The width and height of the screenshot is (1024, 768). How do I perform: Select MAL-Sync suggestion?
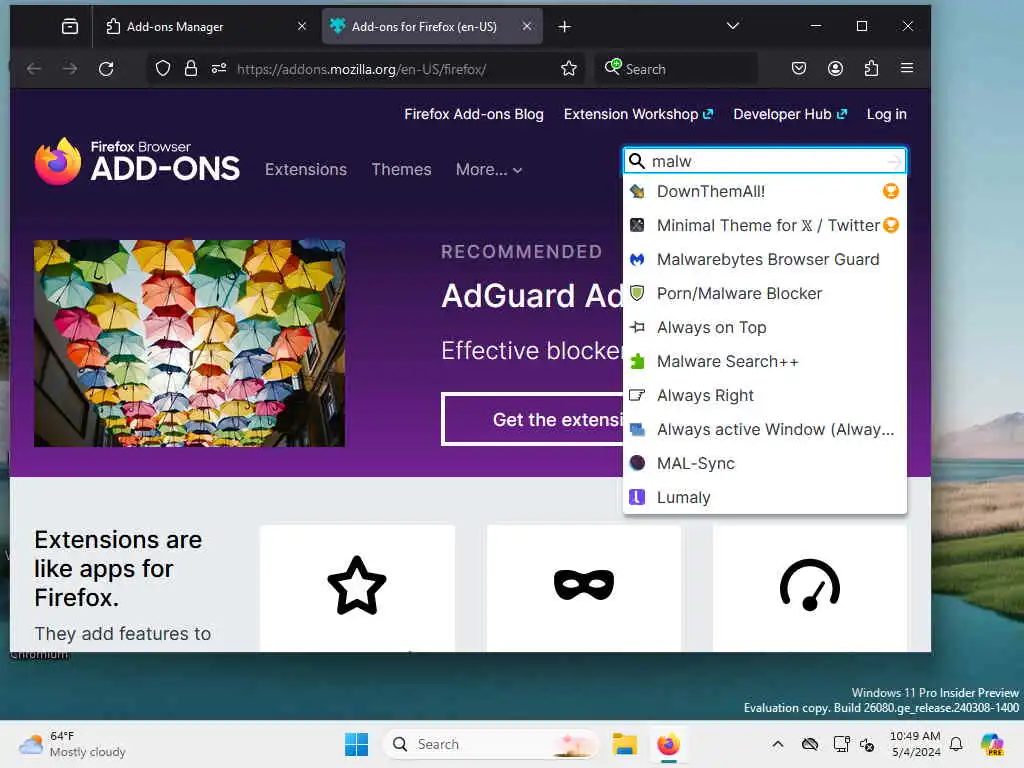click(765, 463)
